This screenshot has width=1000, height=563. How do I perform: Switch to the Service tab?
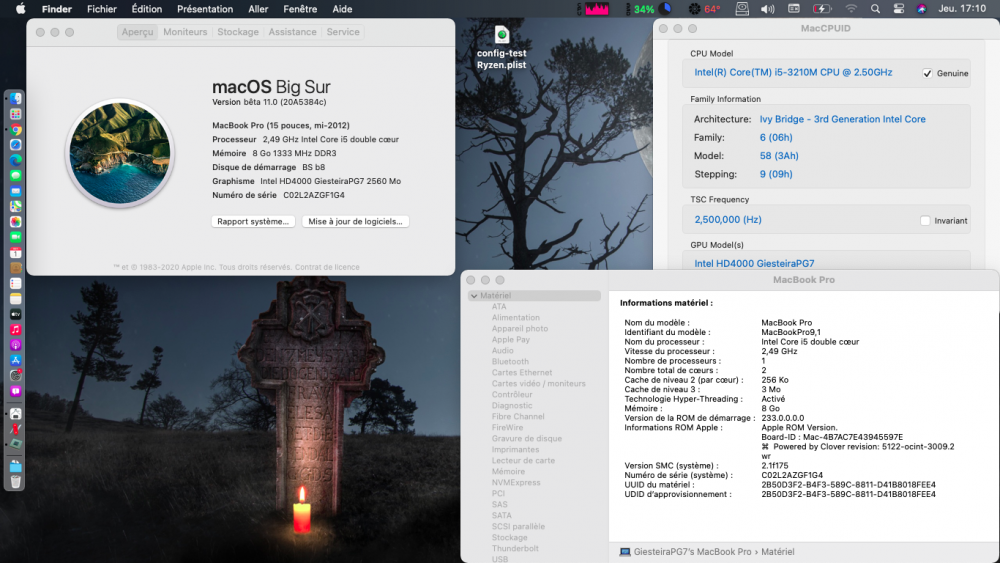[342, 32]
